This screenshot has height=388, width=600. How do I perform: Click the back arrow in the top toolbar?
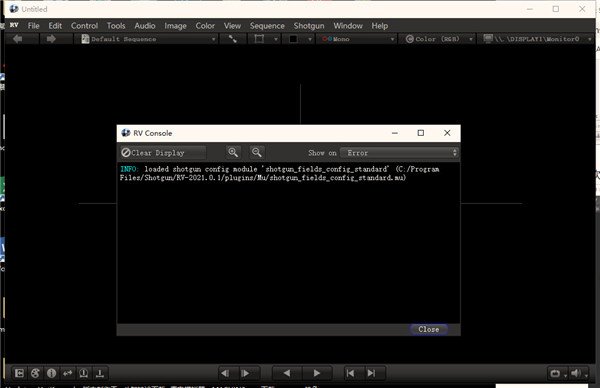tap(18, 39)
